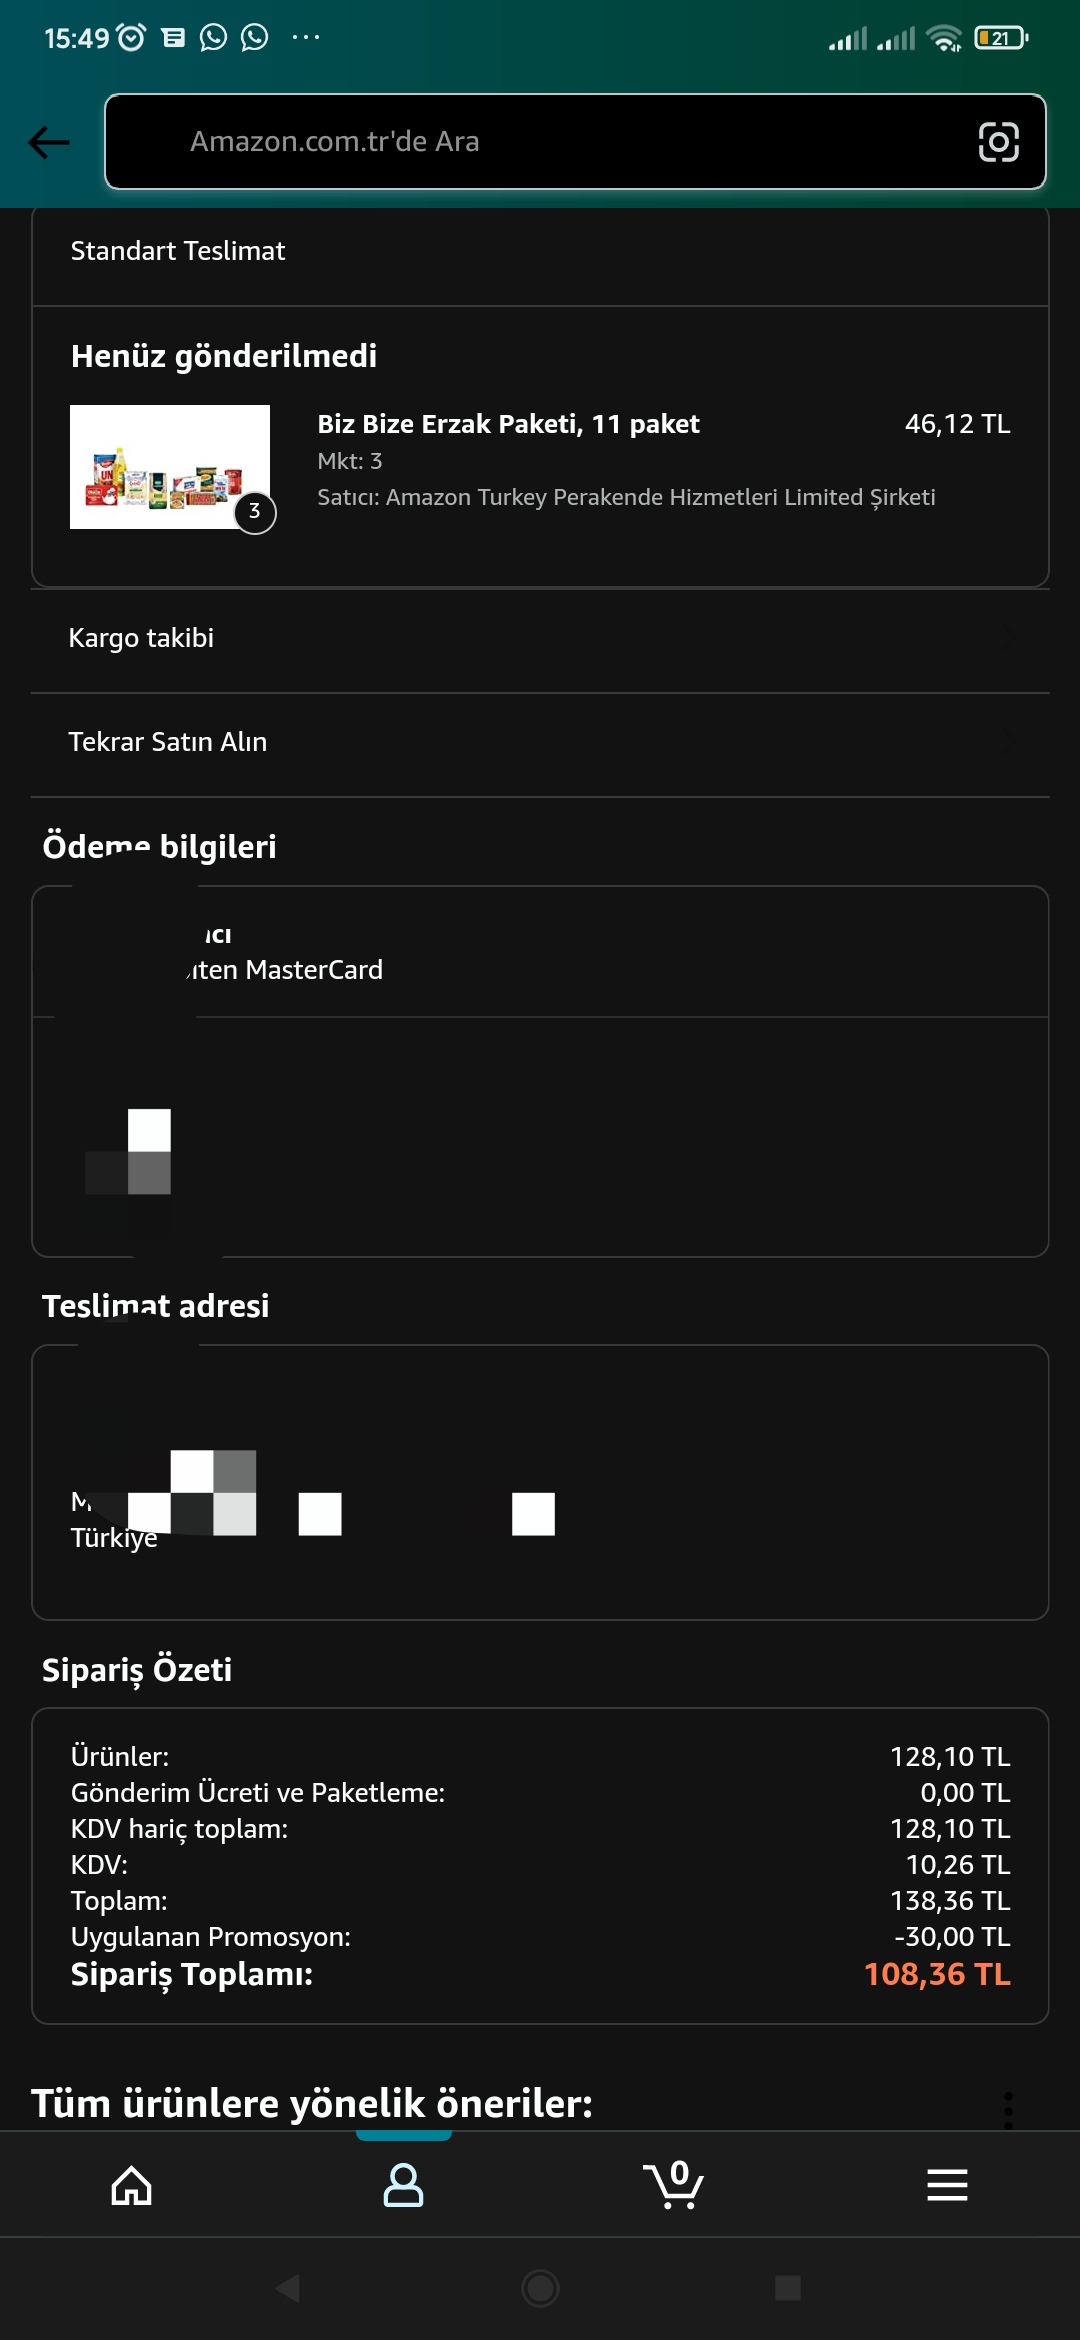
Task: Tap the back arrow icon
Action: (x=49, y=142)
